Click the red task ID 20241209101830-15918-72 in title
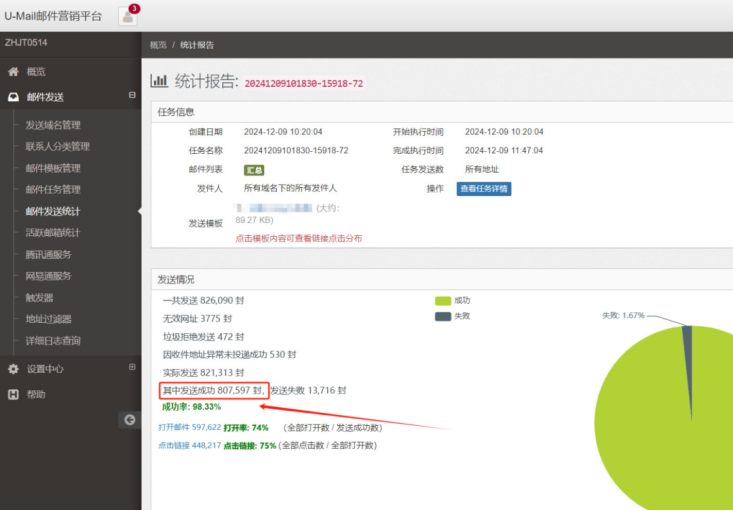733x511 pixels. tap(303, 83)
